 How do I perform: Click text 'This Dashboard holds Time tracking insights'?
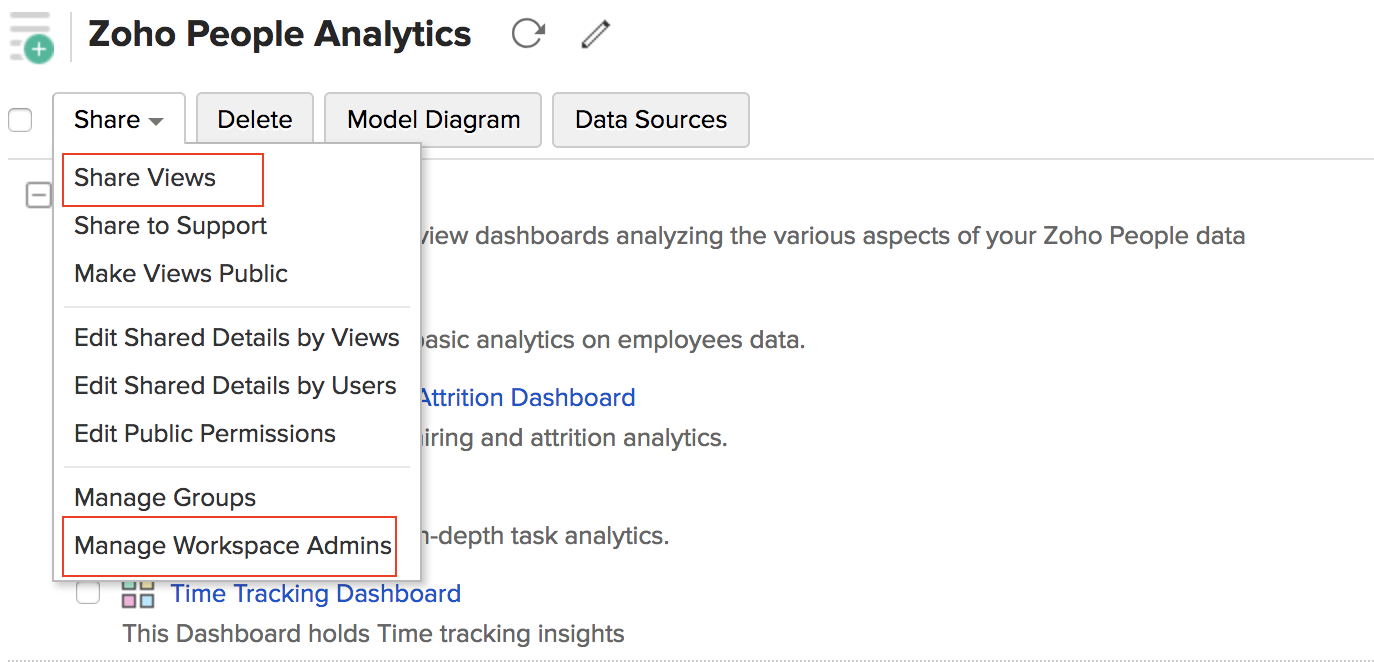point(373,634)
